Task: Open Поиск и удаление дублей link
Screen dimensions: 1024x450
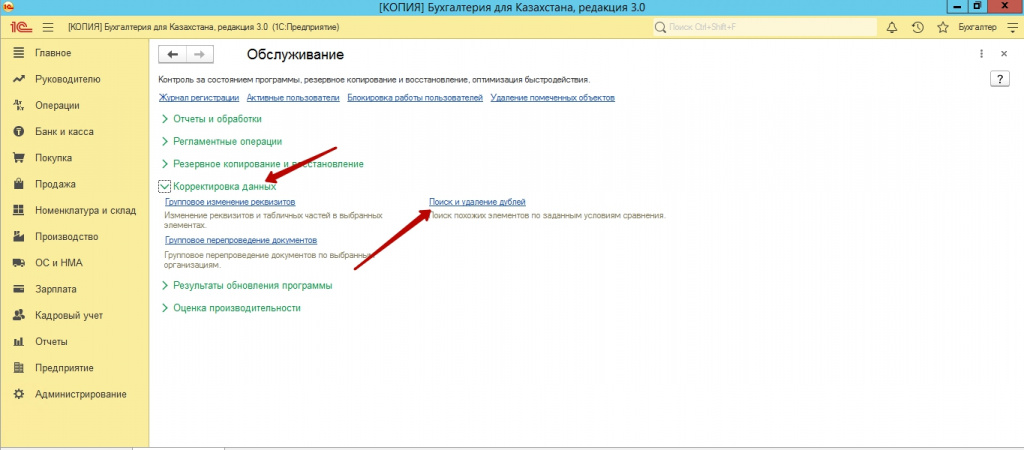Action: click(477, 202)
